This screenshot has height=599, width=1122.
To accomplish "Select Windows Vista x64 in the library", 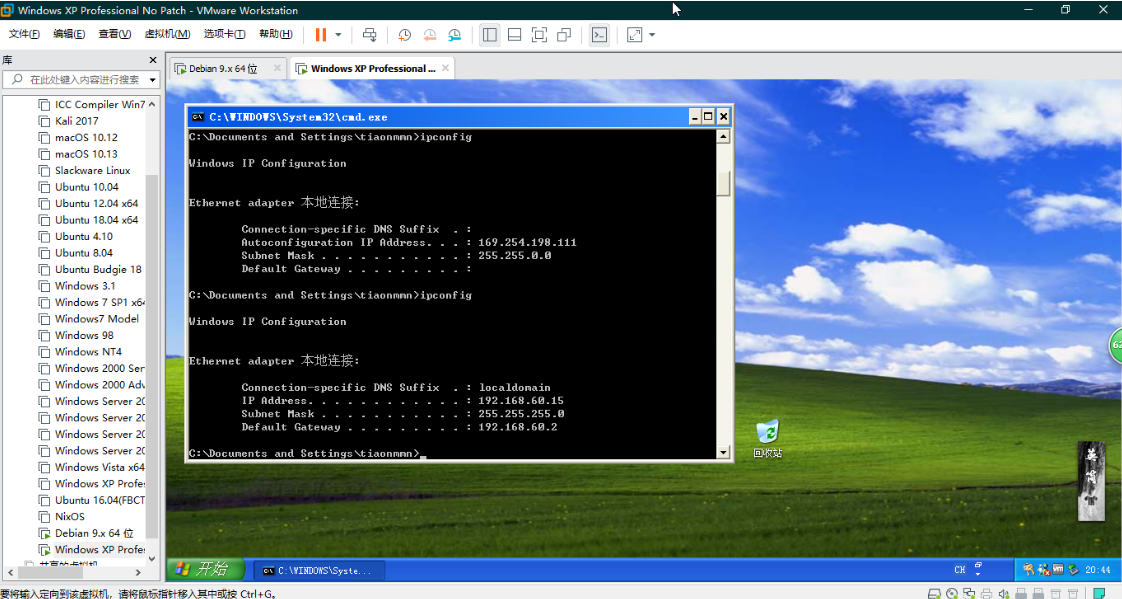I will [99, 467].
